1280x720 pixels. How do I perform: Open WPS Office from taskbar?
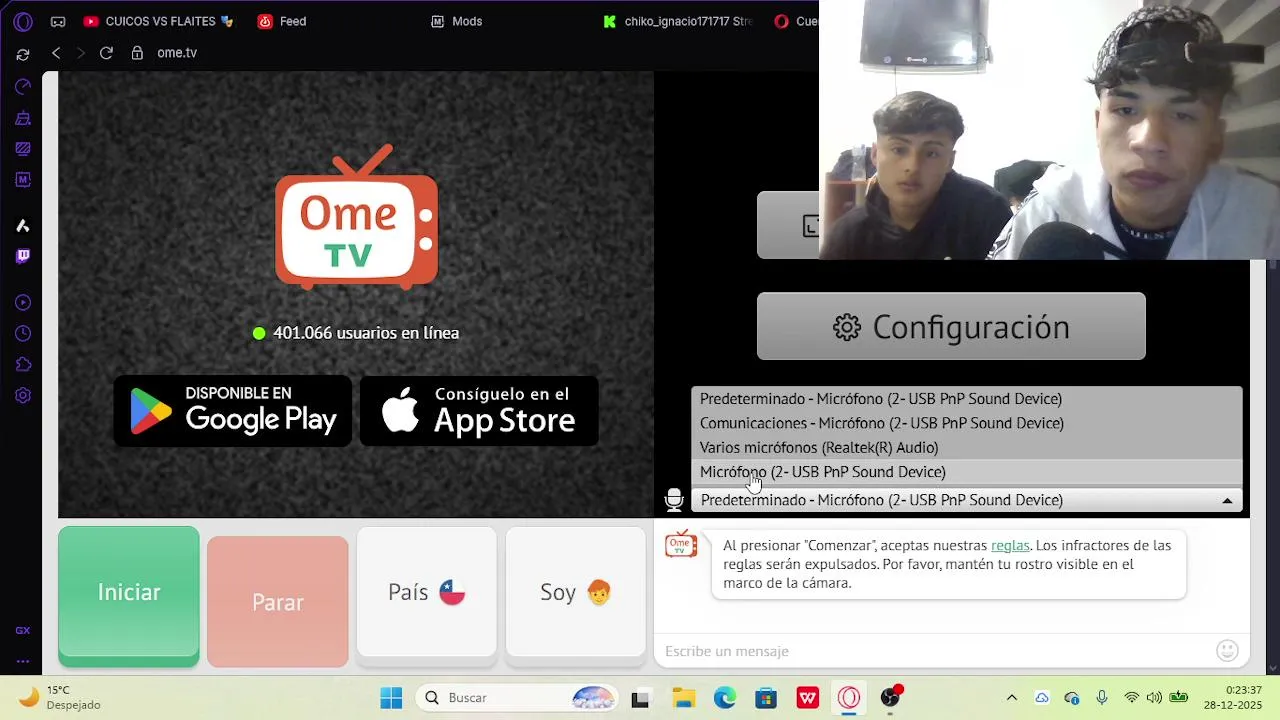pyautogui.click(x=807, y=698)
